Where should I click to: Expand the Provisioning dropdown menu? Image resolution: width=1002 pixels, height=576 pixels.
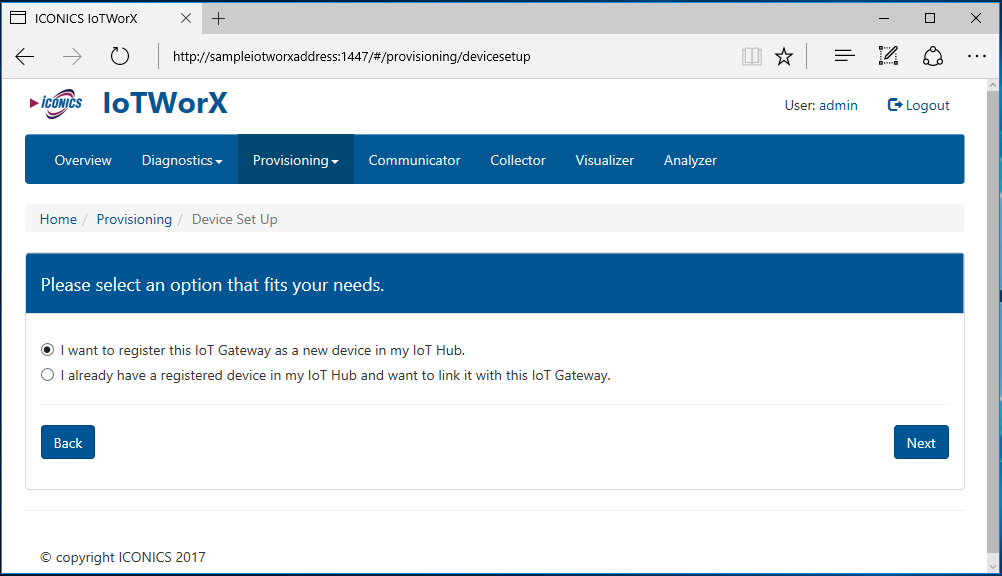[x=295, y=160]
